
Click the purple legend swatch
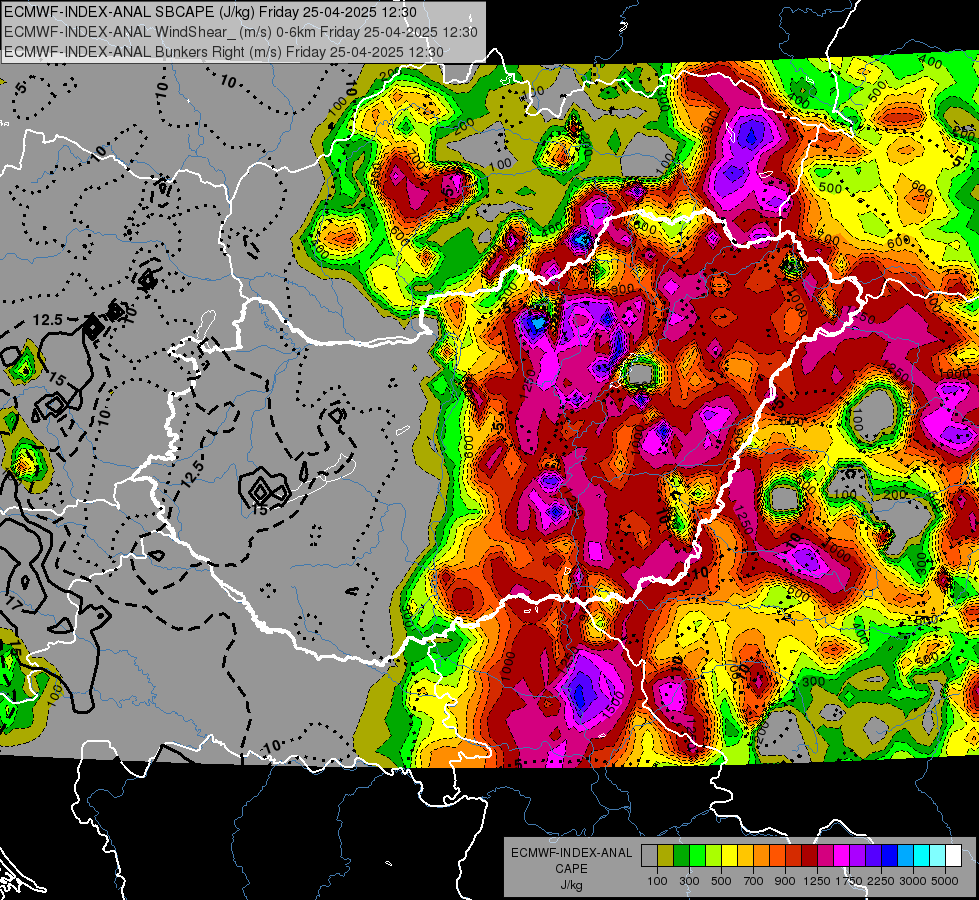(857, 855)
